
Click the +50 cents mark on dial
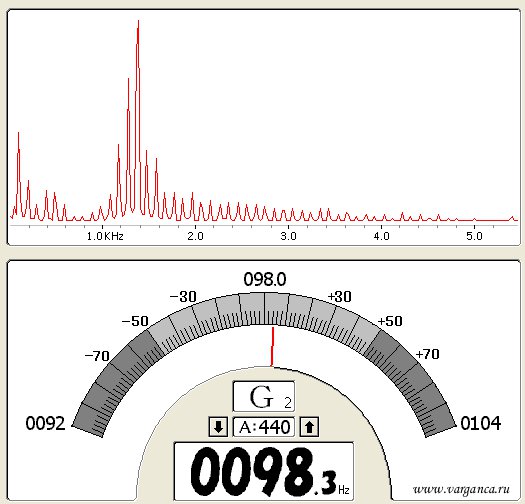390,321
